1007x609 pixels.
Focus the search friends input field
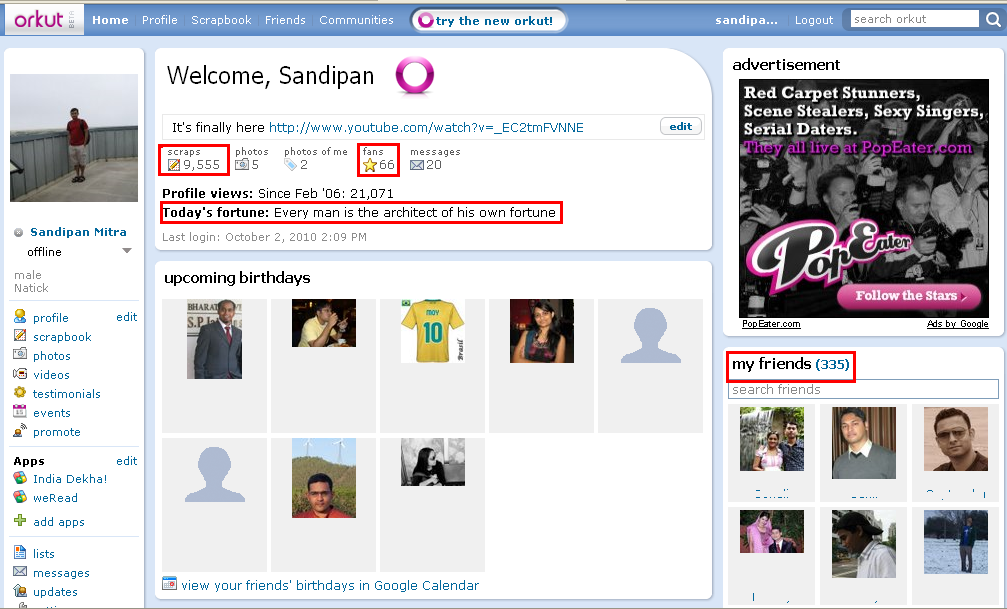(x=863, y=389)
